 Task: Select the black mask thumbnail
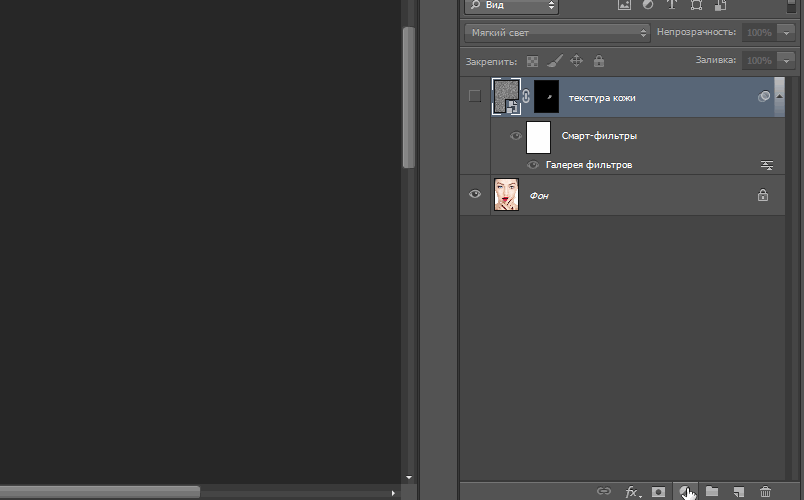pyautogui.click(x=547, y=97)
